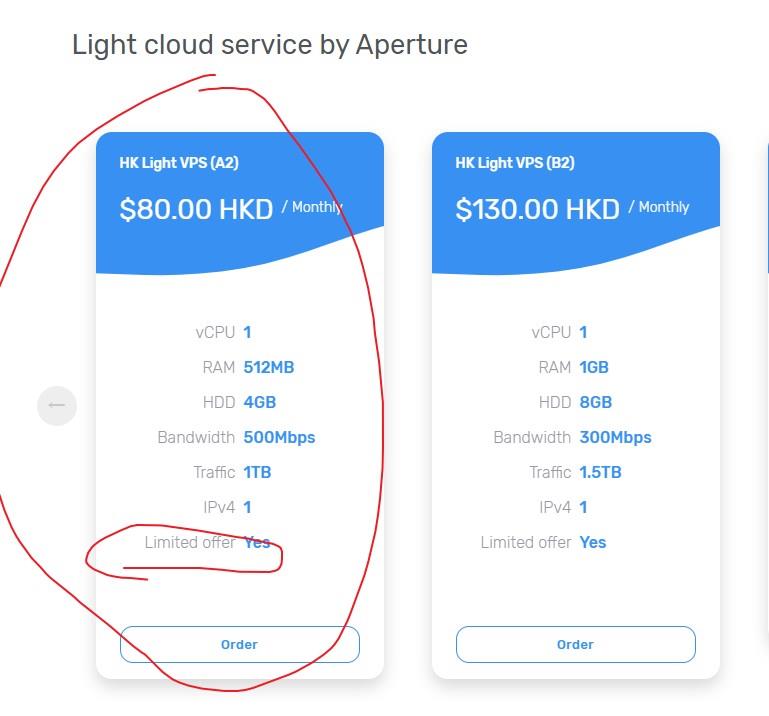Click the Limited offer Yes value in B2 card

click(x=593, y=542)
